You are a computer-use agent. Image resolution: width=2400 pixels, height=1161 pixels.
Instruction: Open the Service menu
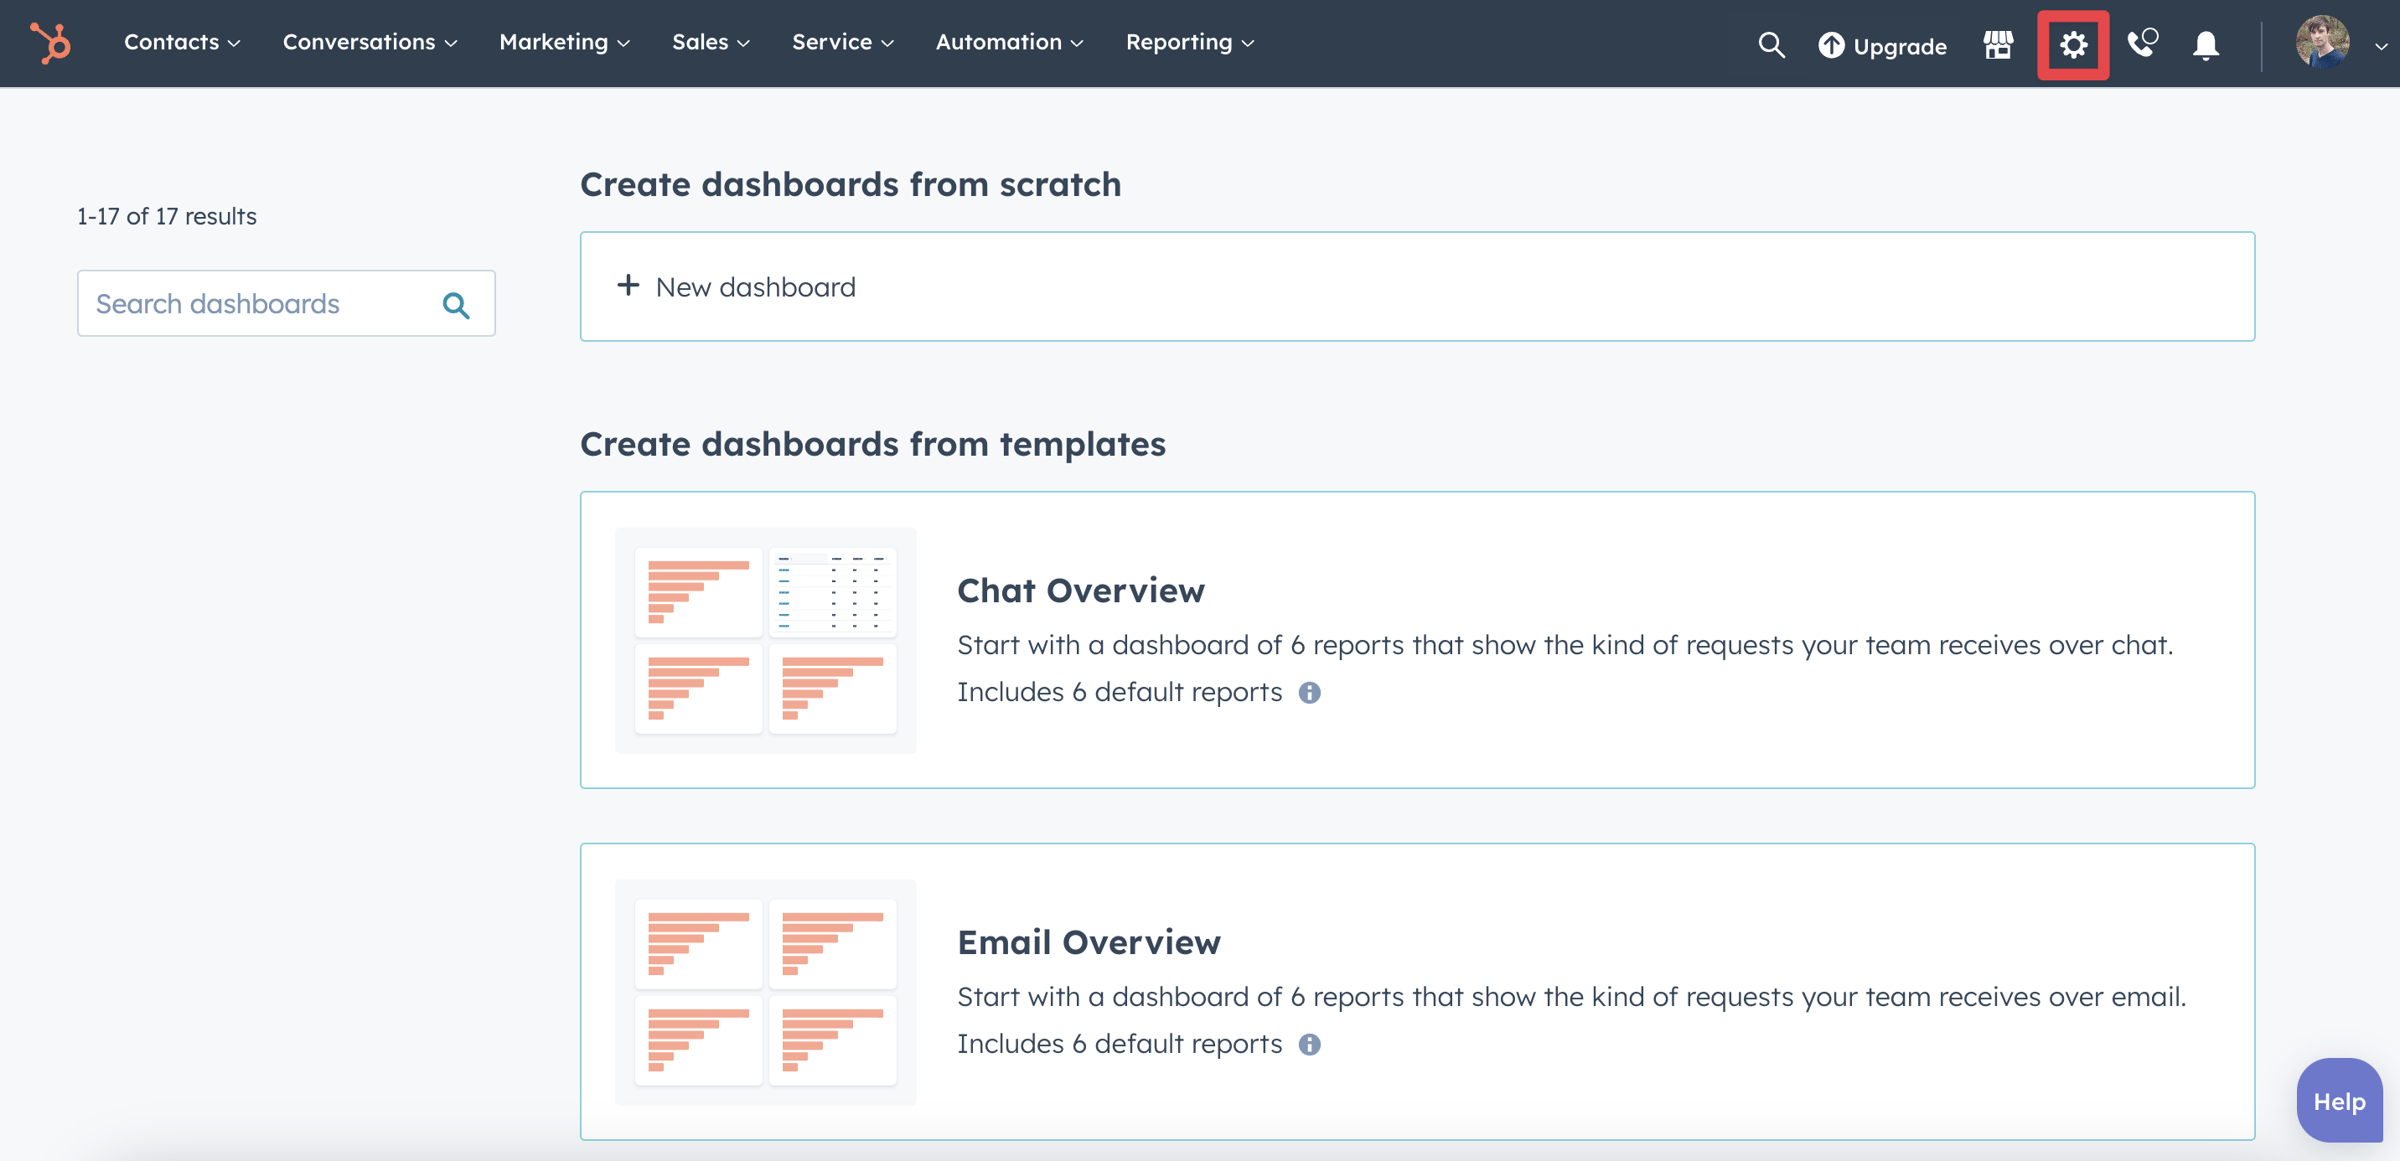(841, 42)
